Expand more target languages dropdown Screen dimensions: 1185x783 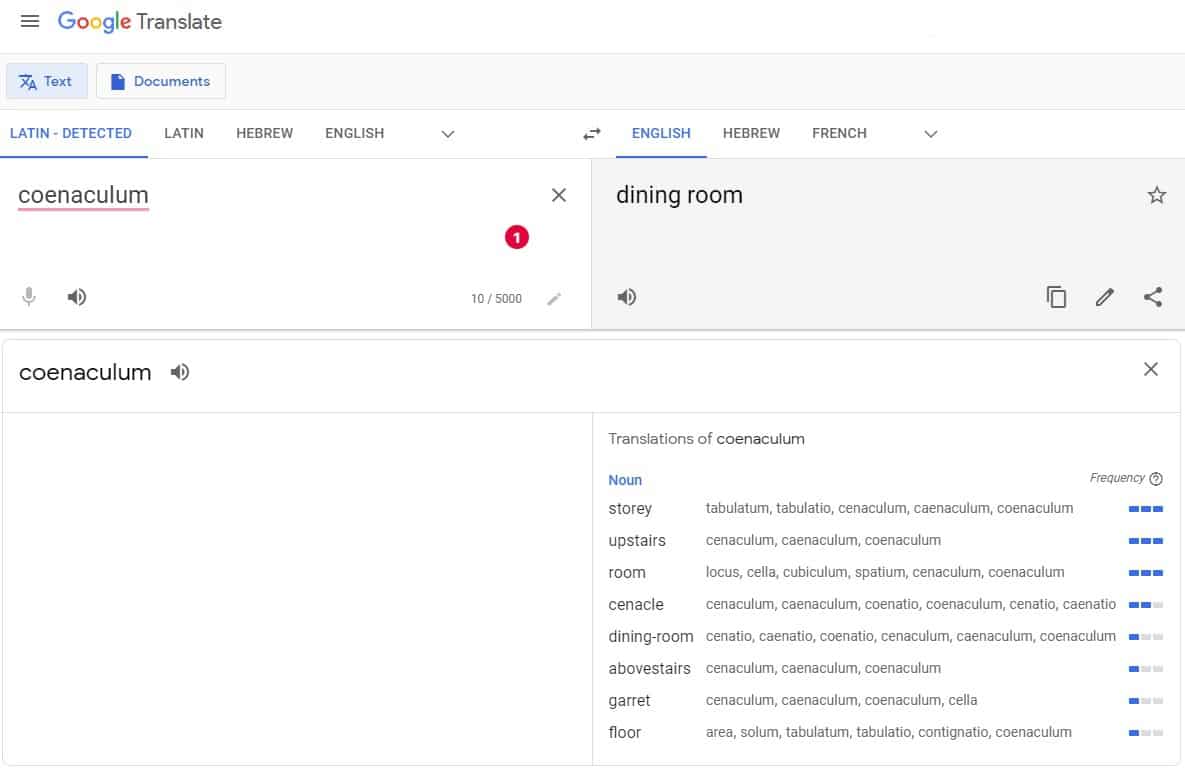tap(931, 133)
